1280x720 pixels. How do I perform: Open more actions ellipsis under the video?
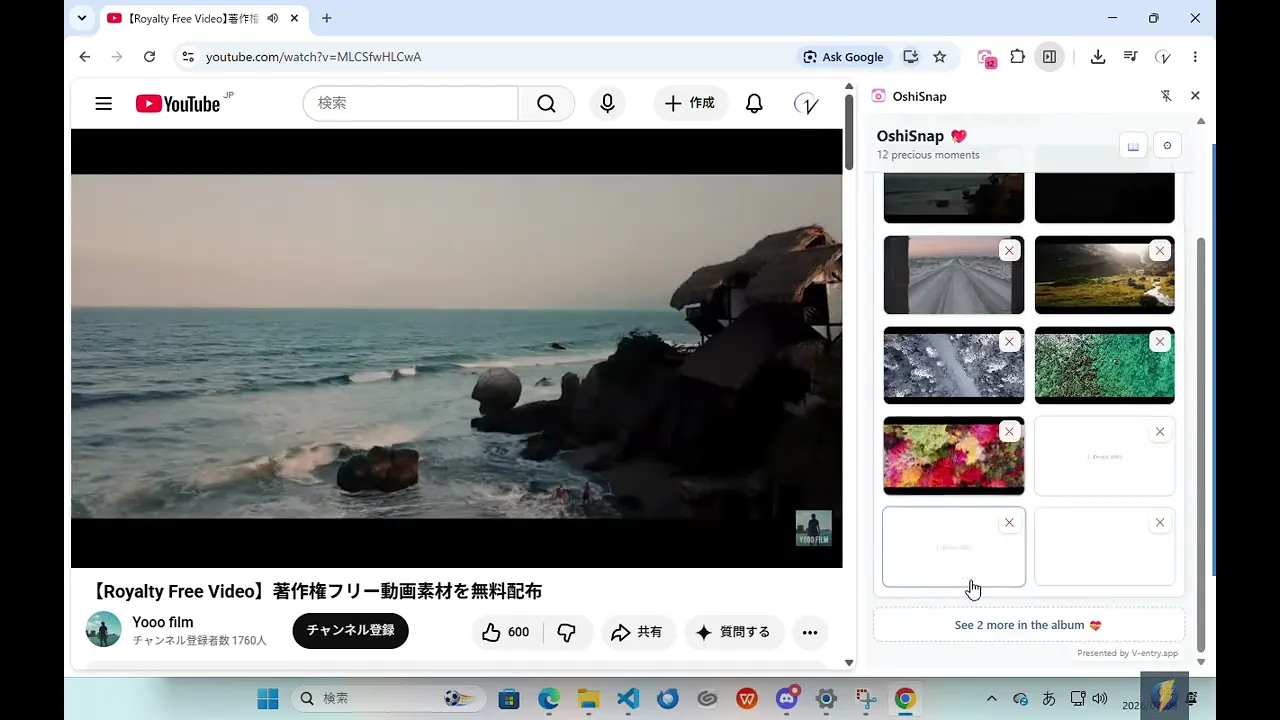click(x=810, y=632)
